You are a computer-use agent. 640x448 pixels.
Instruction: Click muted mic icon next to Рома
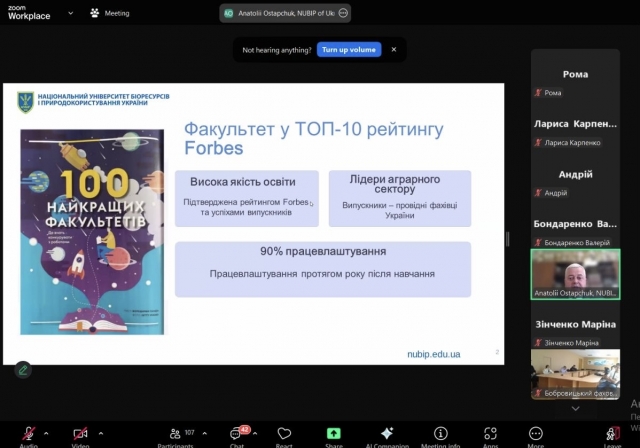[x=538, y=93]
